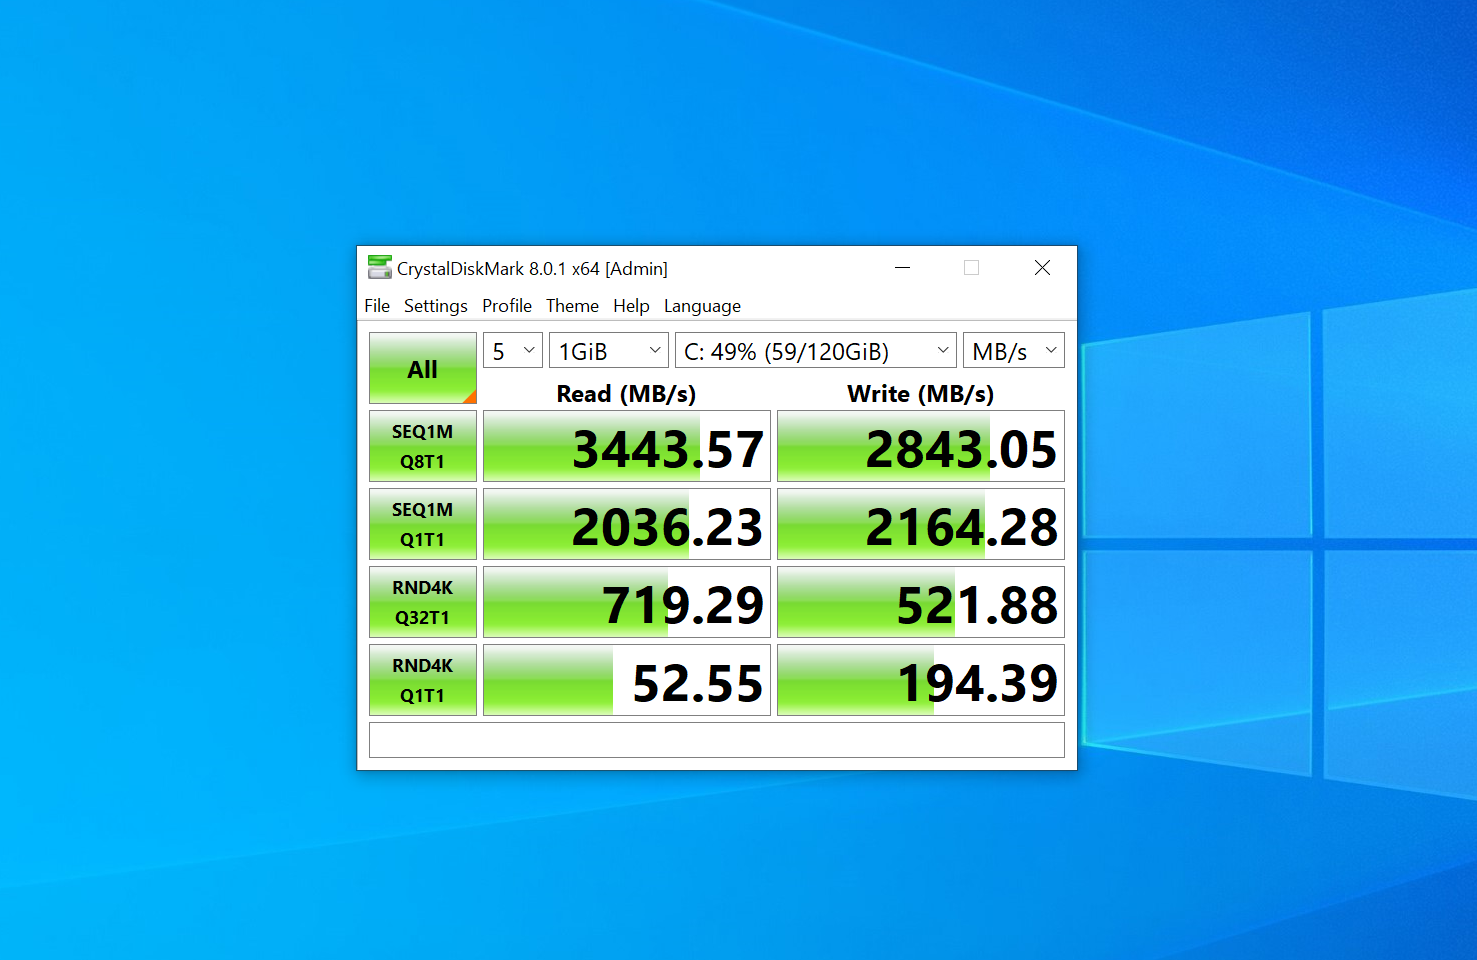The width and height of the screenshot is (1477, 960).
Task: Run the SEQ1M Q1T1 test
Action: (x=422, y=524)
